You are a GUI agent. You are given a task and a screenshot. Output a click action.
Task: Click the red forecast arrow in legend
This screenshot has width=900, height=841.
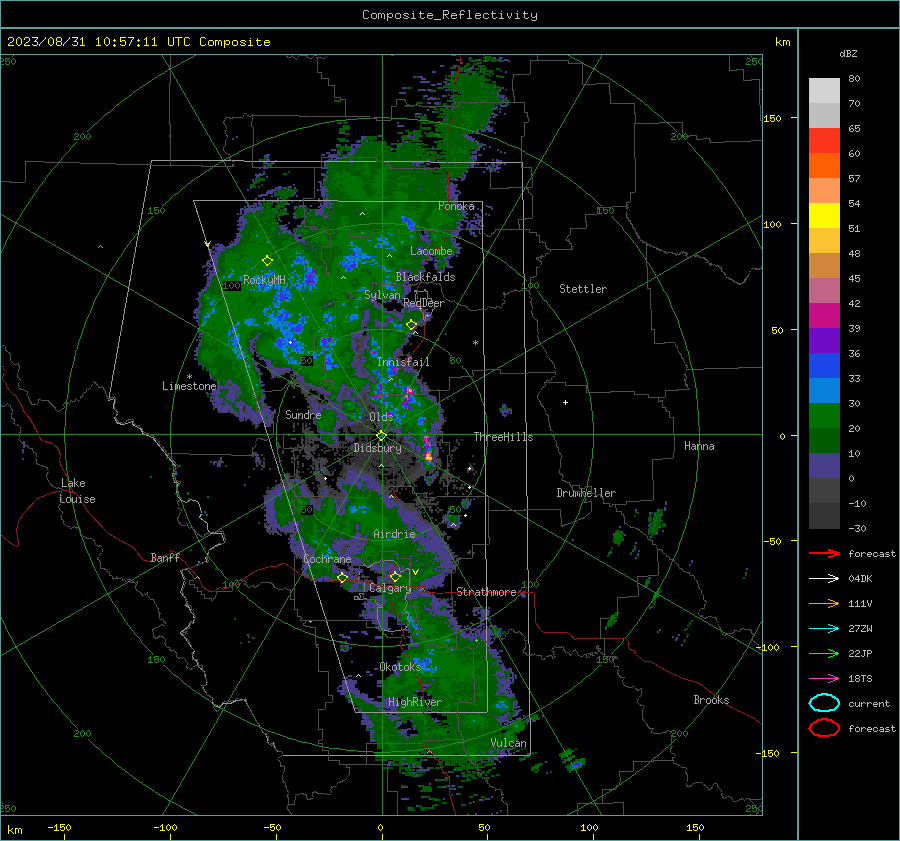point(824,553)
